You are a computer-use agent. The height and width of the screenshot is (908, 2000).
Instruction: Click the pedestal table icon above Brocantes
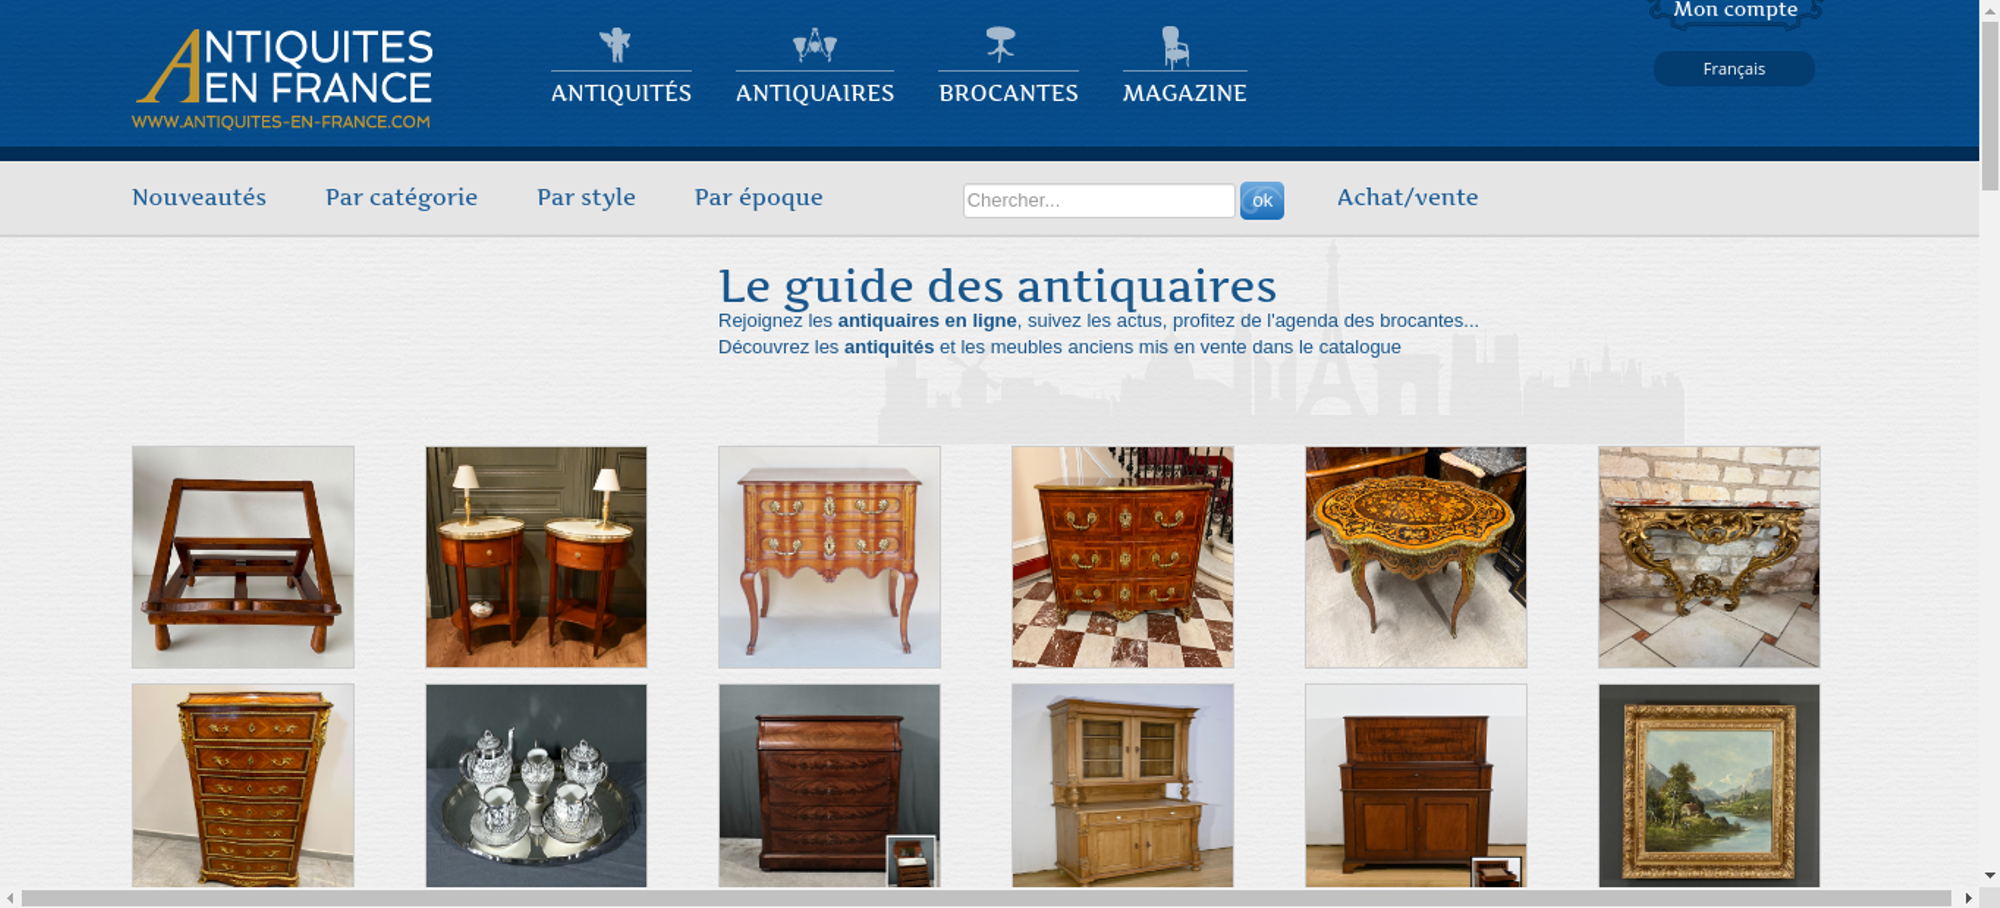pyautogui.click(x=1000, y=44)
